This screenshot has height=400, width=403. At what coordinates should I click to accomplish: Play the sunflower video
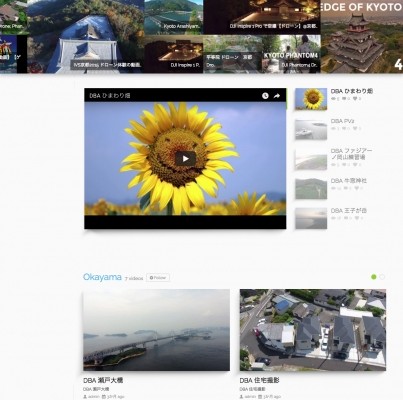185,159
